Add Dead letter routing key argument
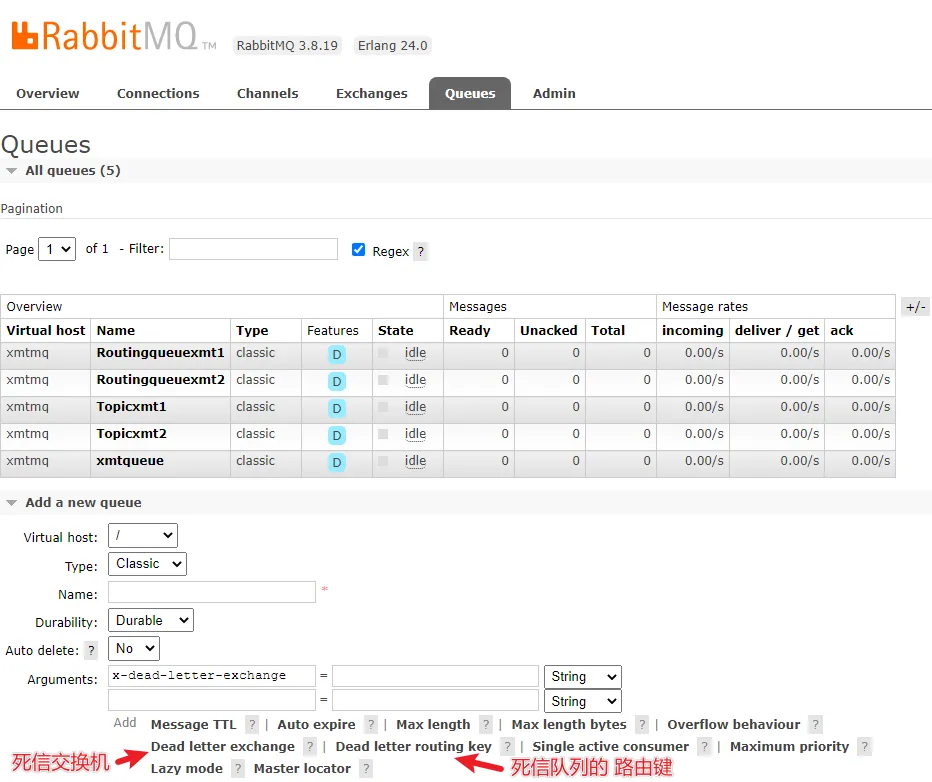This screenshot has height=782, width=932. pyautogui.click(x=414, y=746)
